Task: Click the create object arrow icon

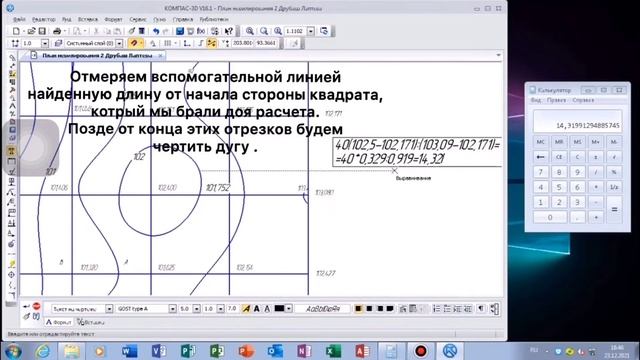Action: [x=27, y=306]
